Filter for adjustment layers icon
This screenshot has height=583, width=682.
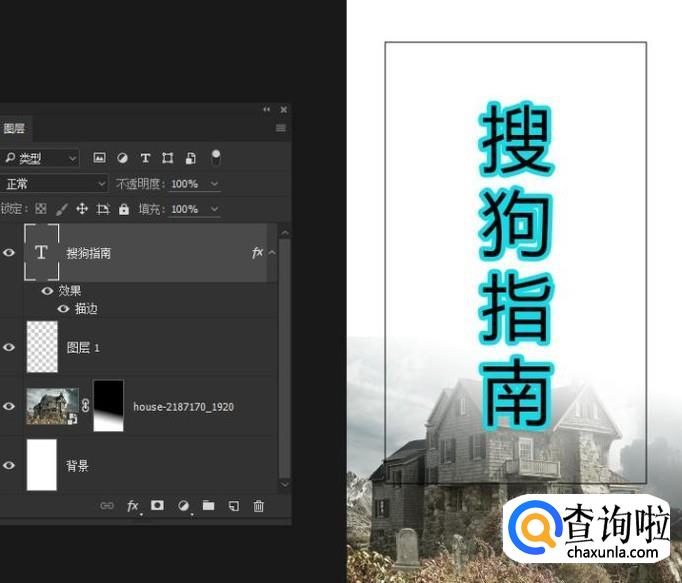(123, 158)
